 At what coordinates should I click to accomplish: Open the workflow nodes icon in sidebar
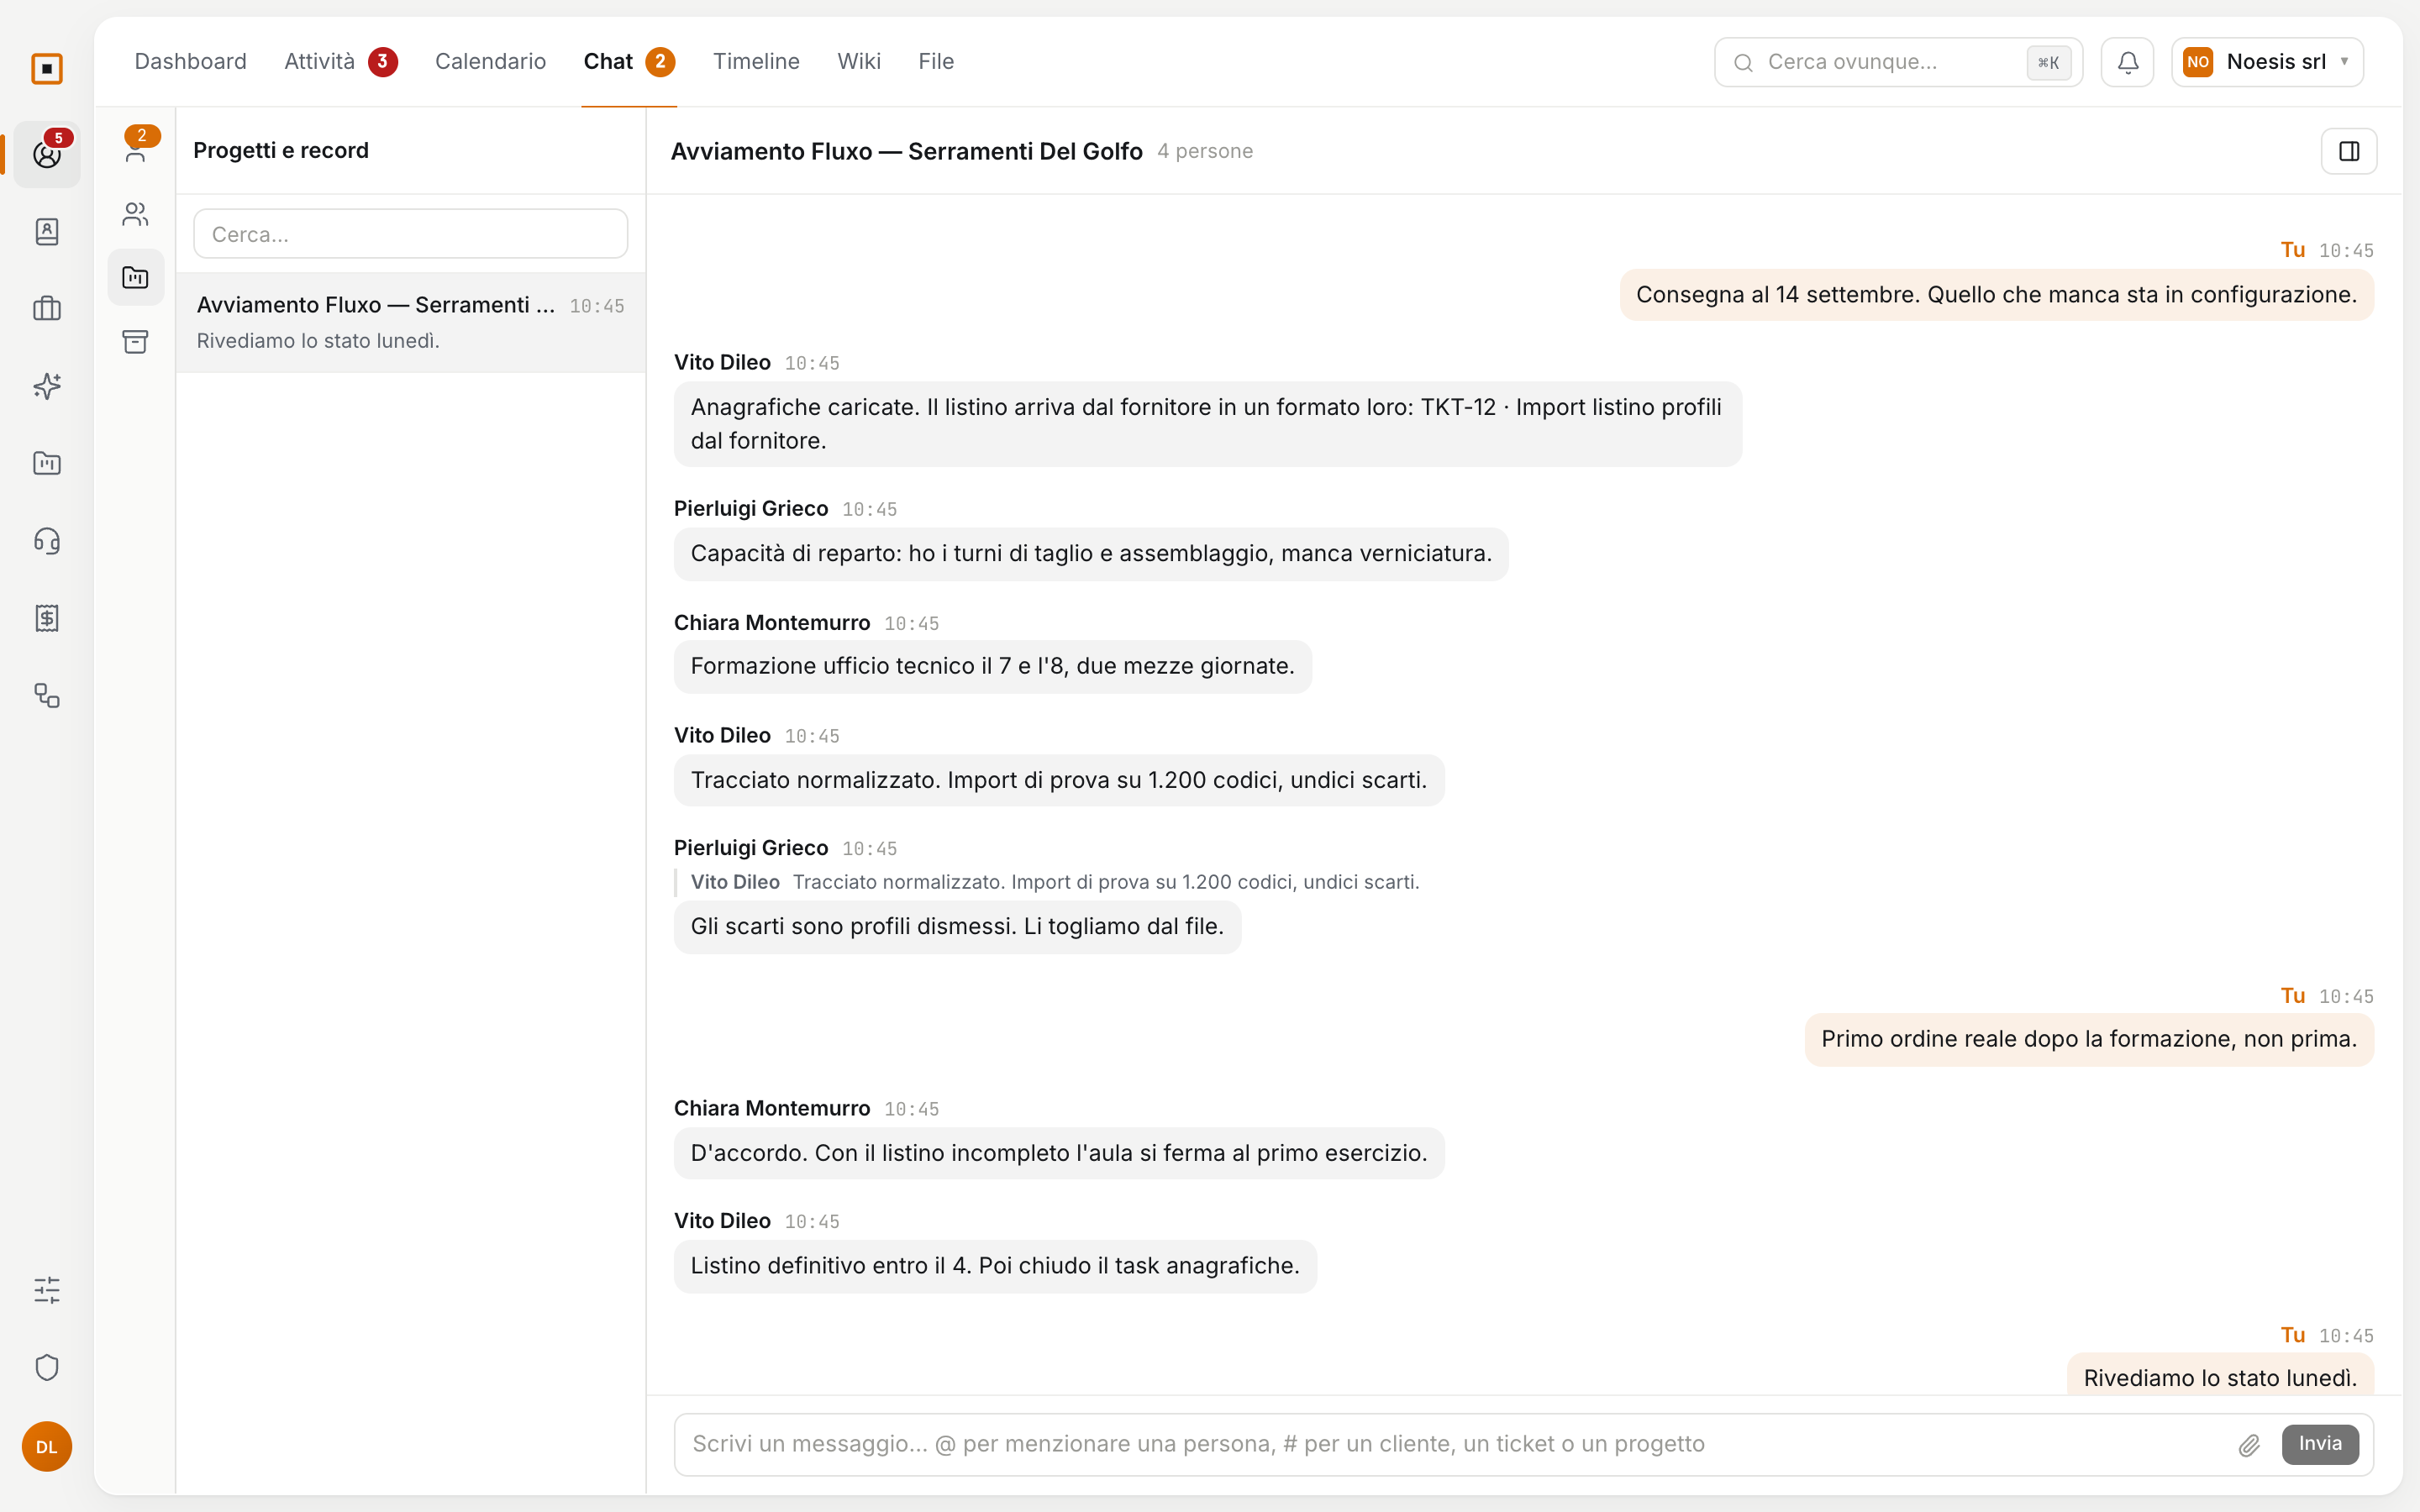[47, 695]
